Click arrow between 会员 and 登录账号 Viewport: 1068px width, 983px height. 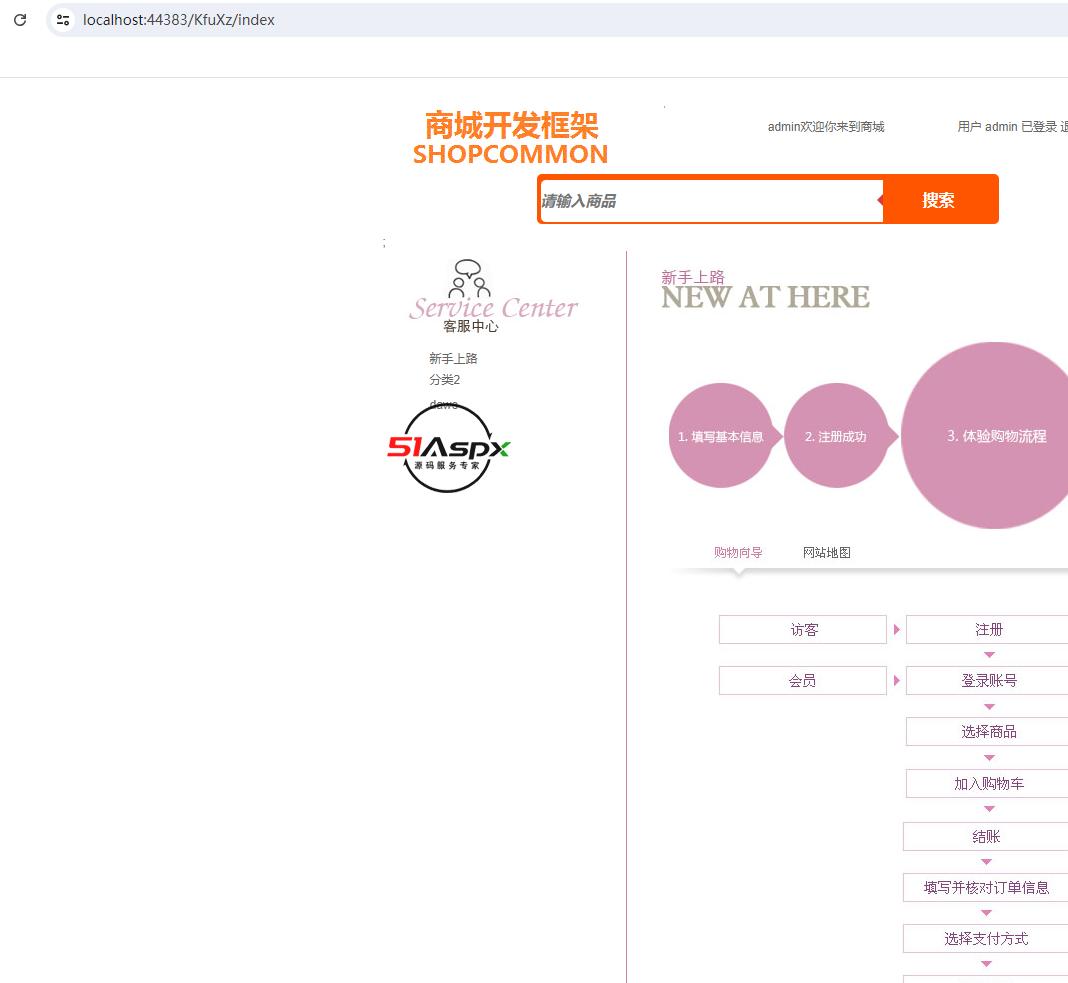(896, 681)
